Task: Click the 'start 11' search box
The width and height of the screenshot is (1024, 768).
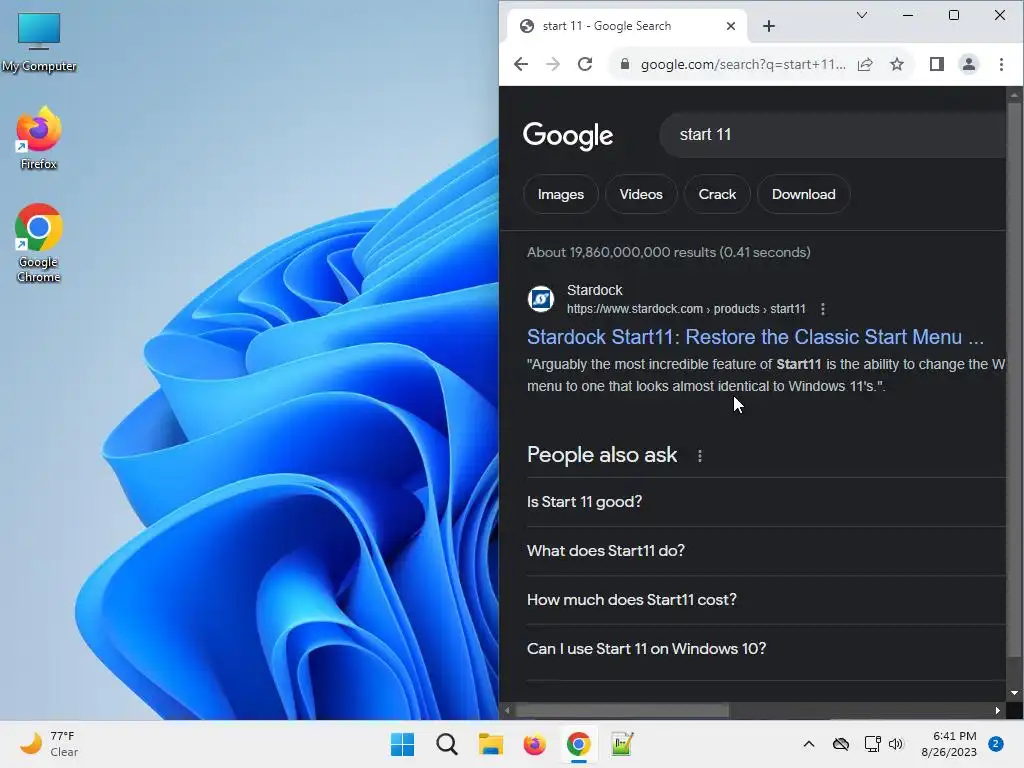Action: click(x=833, y=135)
